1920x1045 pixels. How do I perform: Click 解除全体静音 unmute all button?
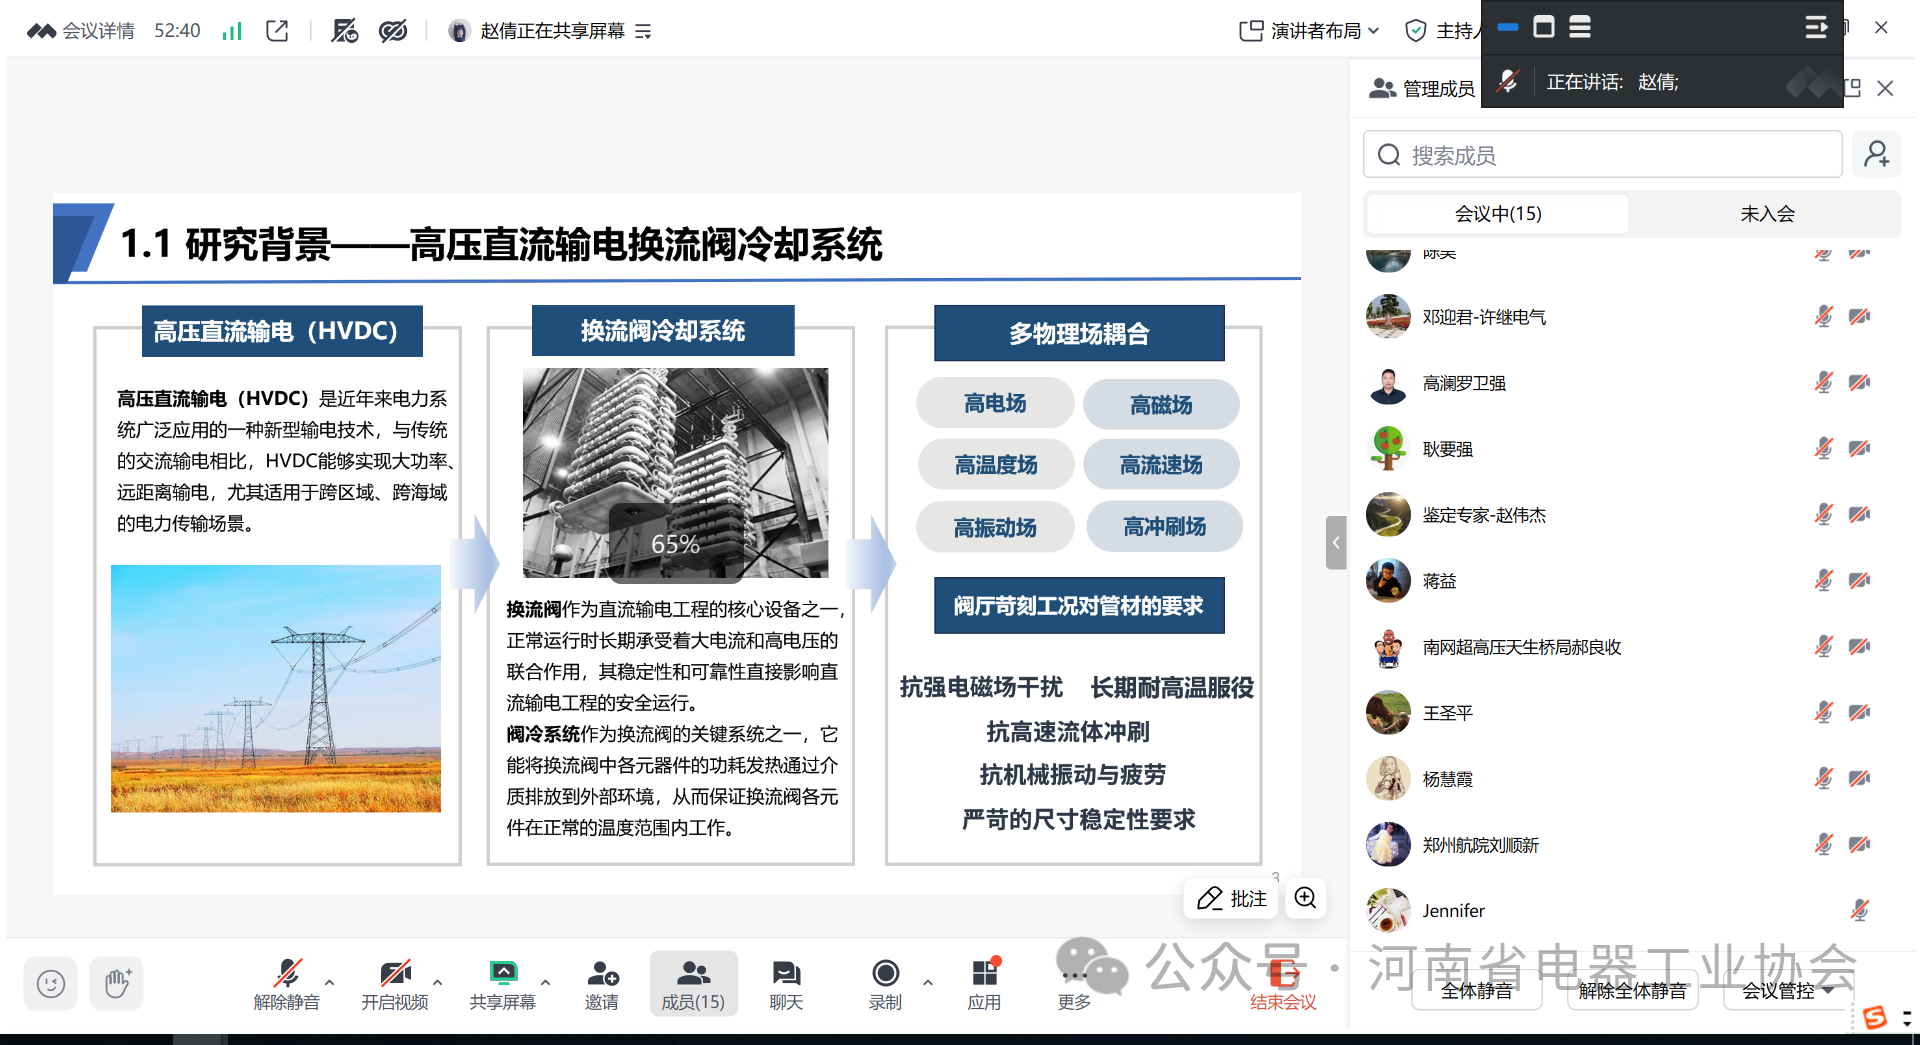coord(1632,990)
